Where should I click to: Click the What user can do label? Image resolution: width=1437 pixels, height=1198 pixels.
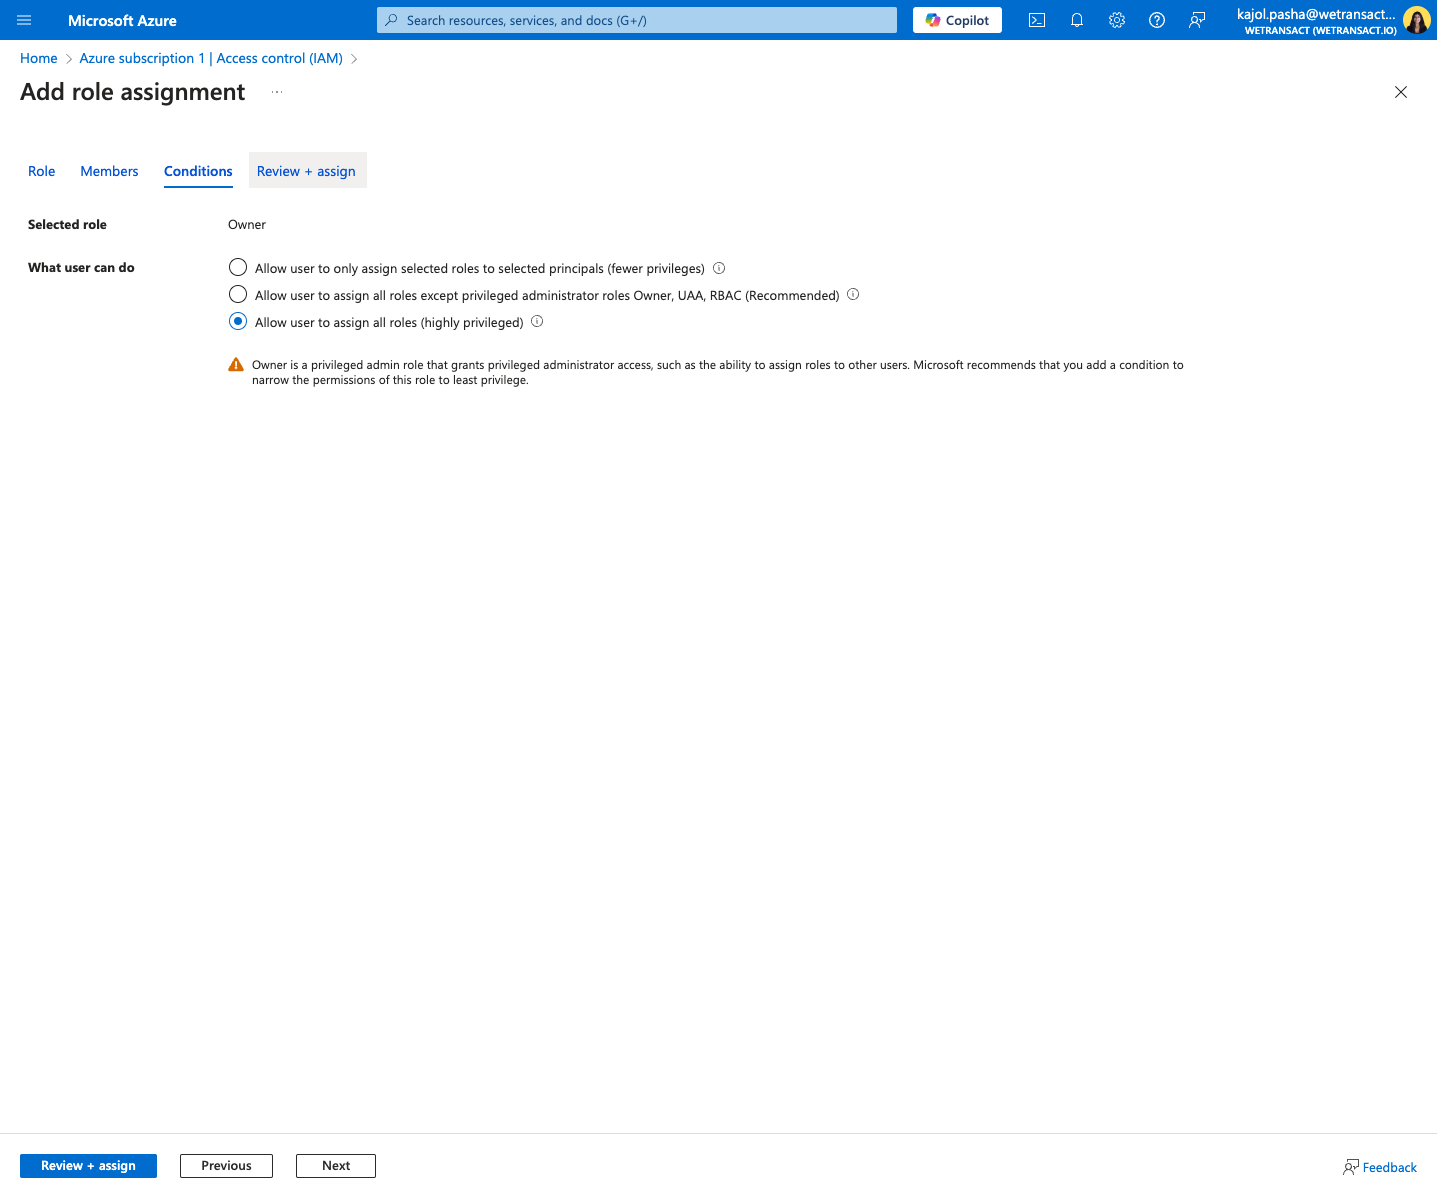coord(81,268)
